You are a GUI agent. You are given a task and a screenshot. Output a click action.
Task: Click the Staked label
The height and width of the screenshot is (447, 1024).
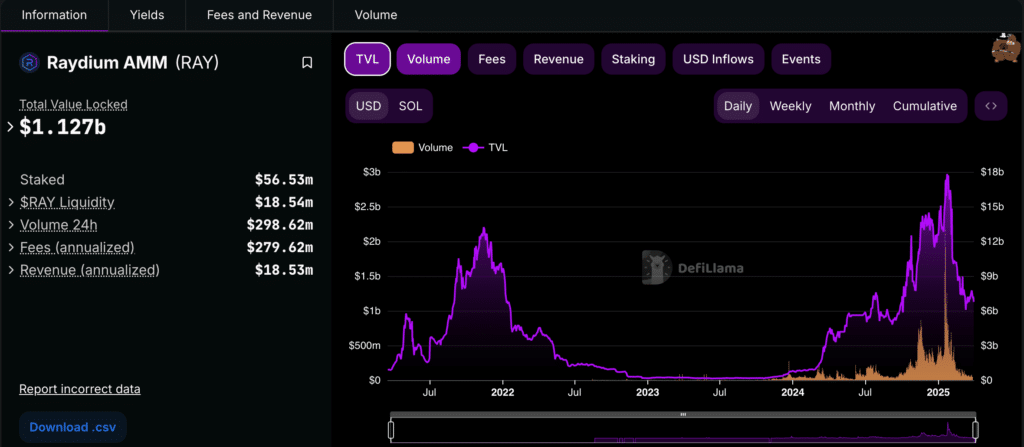[42, 180]
